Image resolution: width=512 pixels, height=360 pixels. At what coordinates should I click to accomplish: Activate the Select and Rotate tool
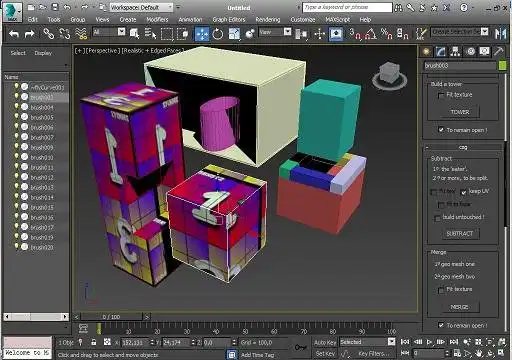pyautogui.click(x=218, y=34)
